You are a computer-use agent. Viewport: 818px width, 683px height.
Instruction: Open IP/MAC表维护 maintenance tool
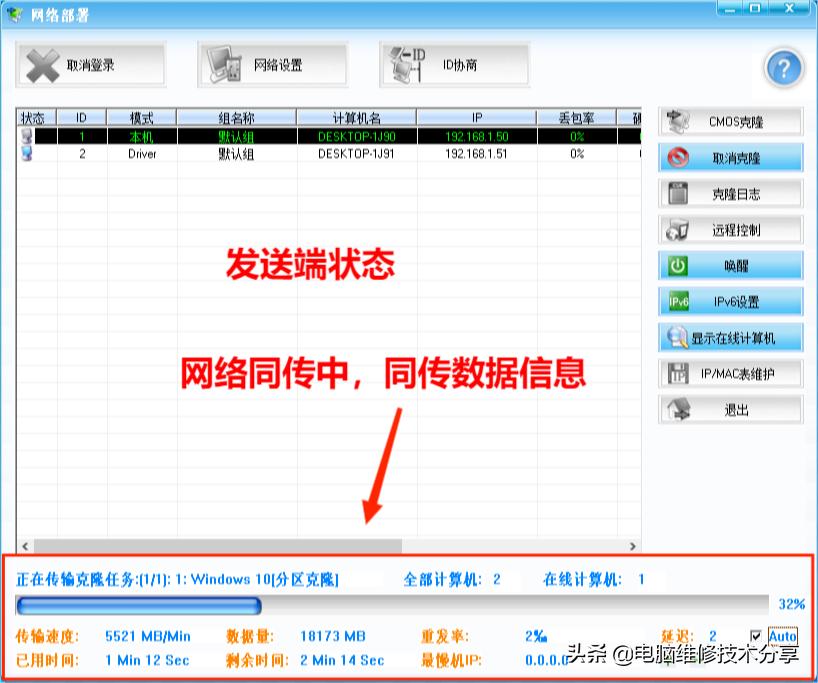click(731, 372)
